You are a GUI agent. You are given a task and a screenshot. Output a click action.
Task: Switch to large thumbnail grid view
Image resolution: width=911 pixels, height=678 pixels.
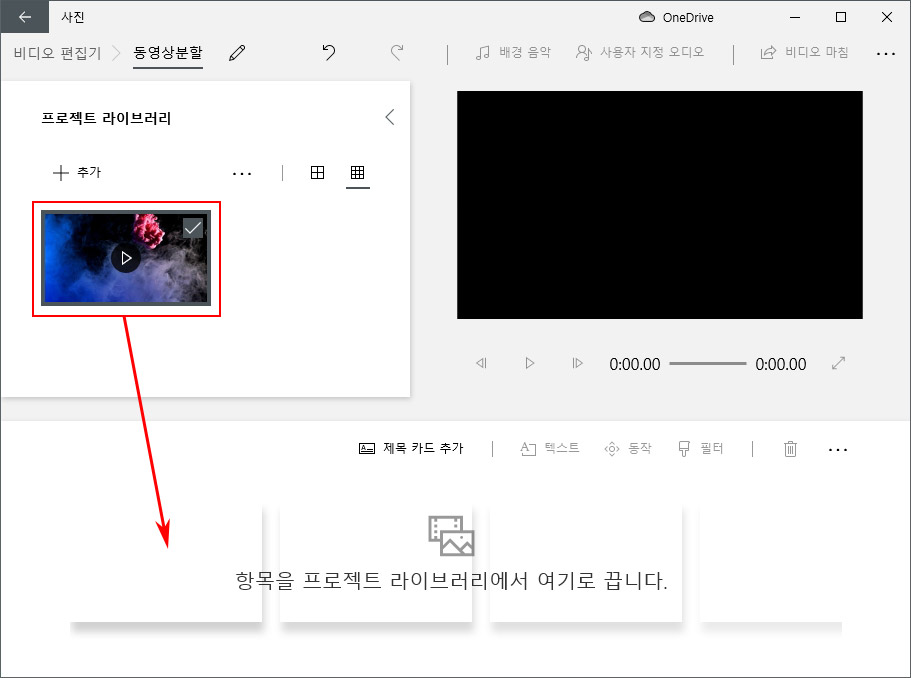tap(317, 171)
